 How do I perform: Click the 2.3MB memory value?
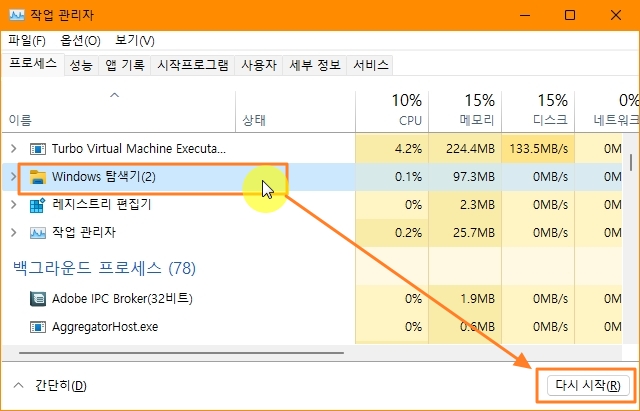[477, 204]
